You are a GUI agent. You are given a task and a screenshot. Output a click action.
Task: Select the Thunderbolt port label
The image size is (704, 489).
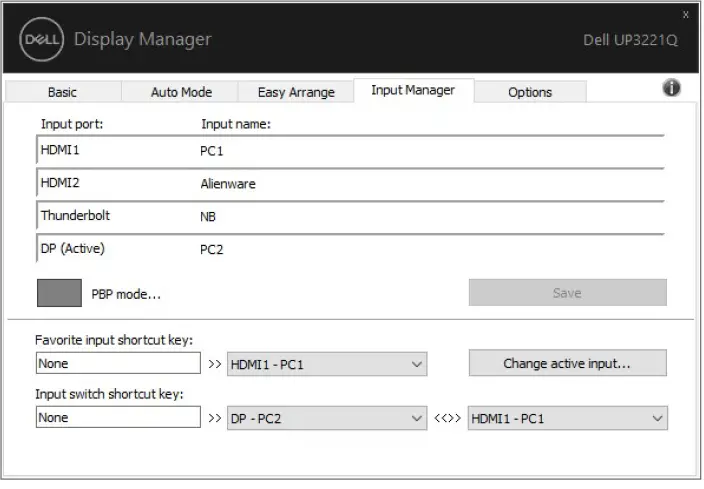click(x=75, y=215)
